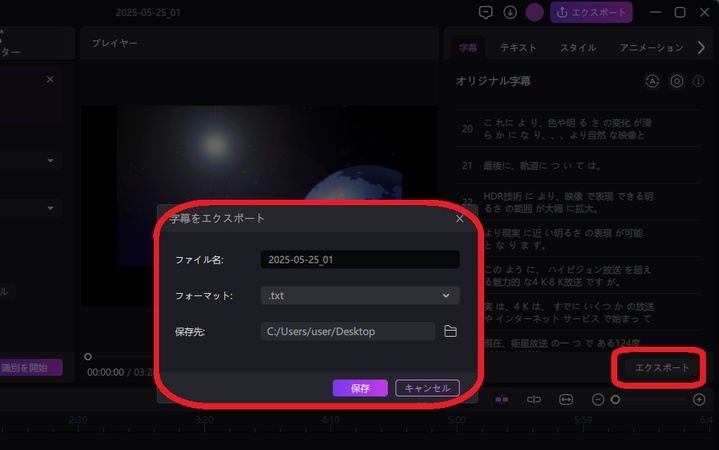Zoom out timeline with minus icon
Screen dimensions: 719x450
pos(598,400)
